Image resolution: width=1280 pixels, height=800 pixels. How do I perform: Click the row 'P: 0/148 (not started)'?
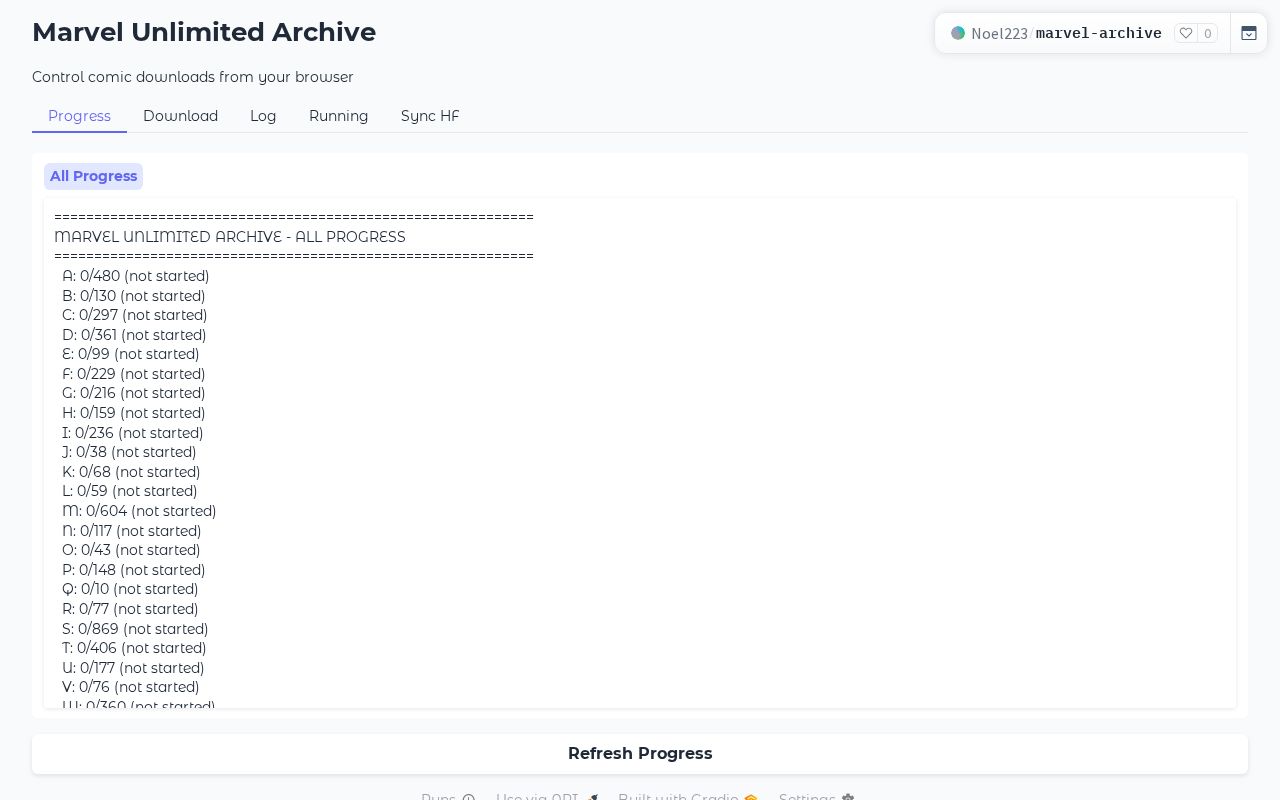pyautogui.click(x=133, y=570)
